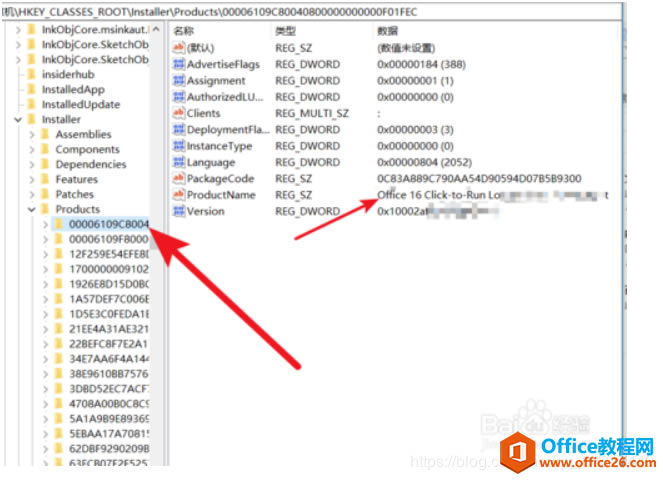Click the InstalledApp folder icon
663x480 pixels.
click(31, 89)
